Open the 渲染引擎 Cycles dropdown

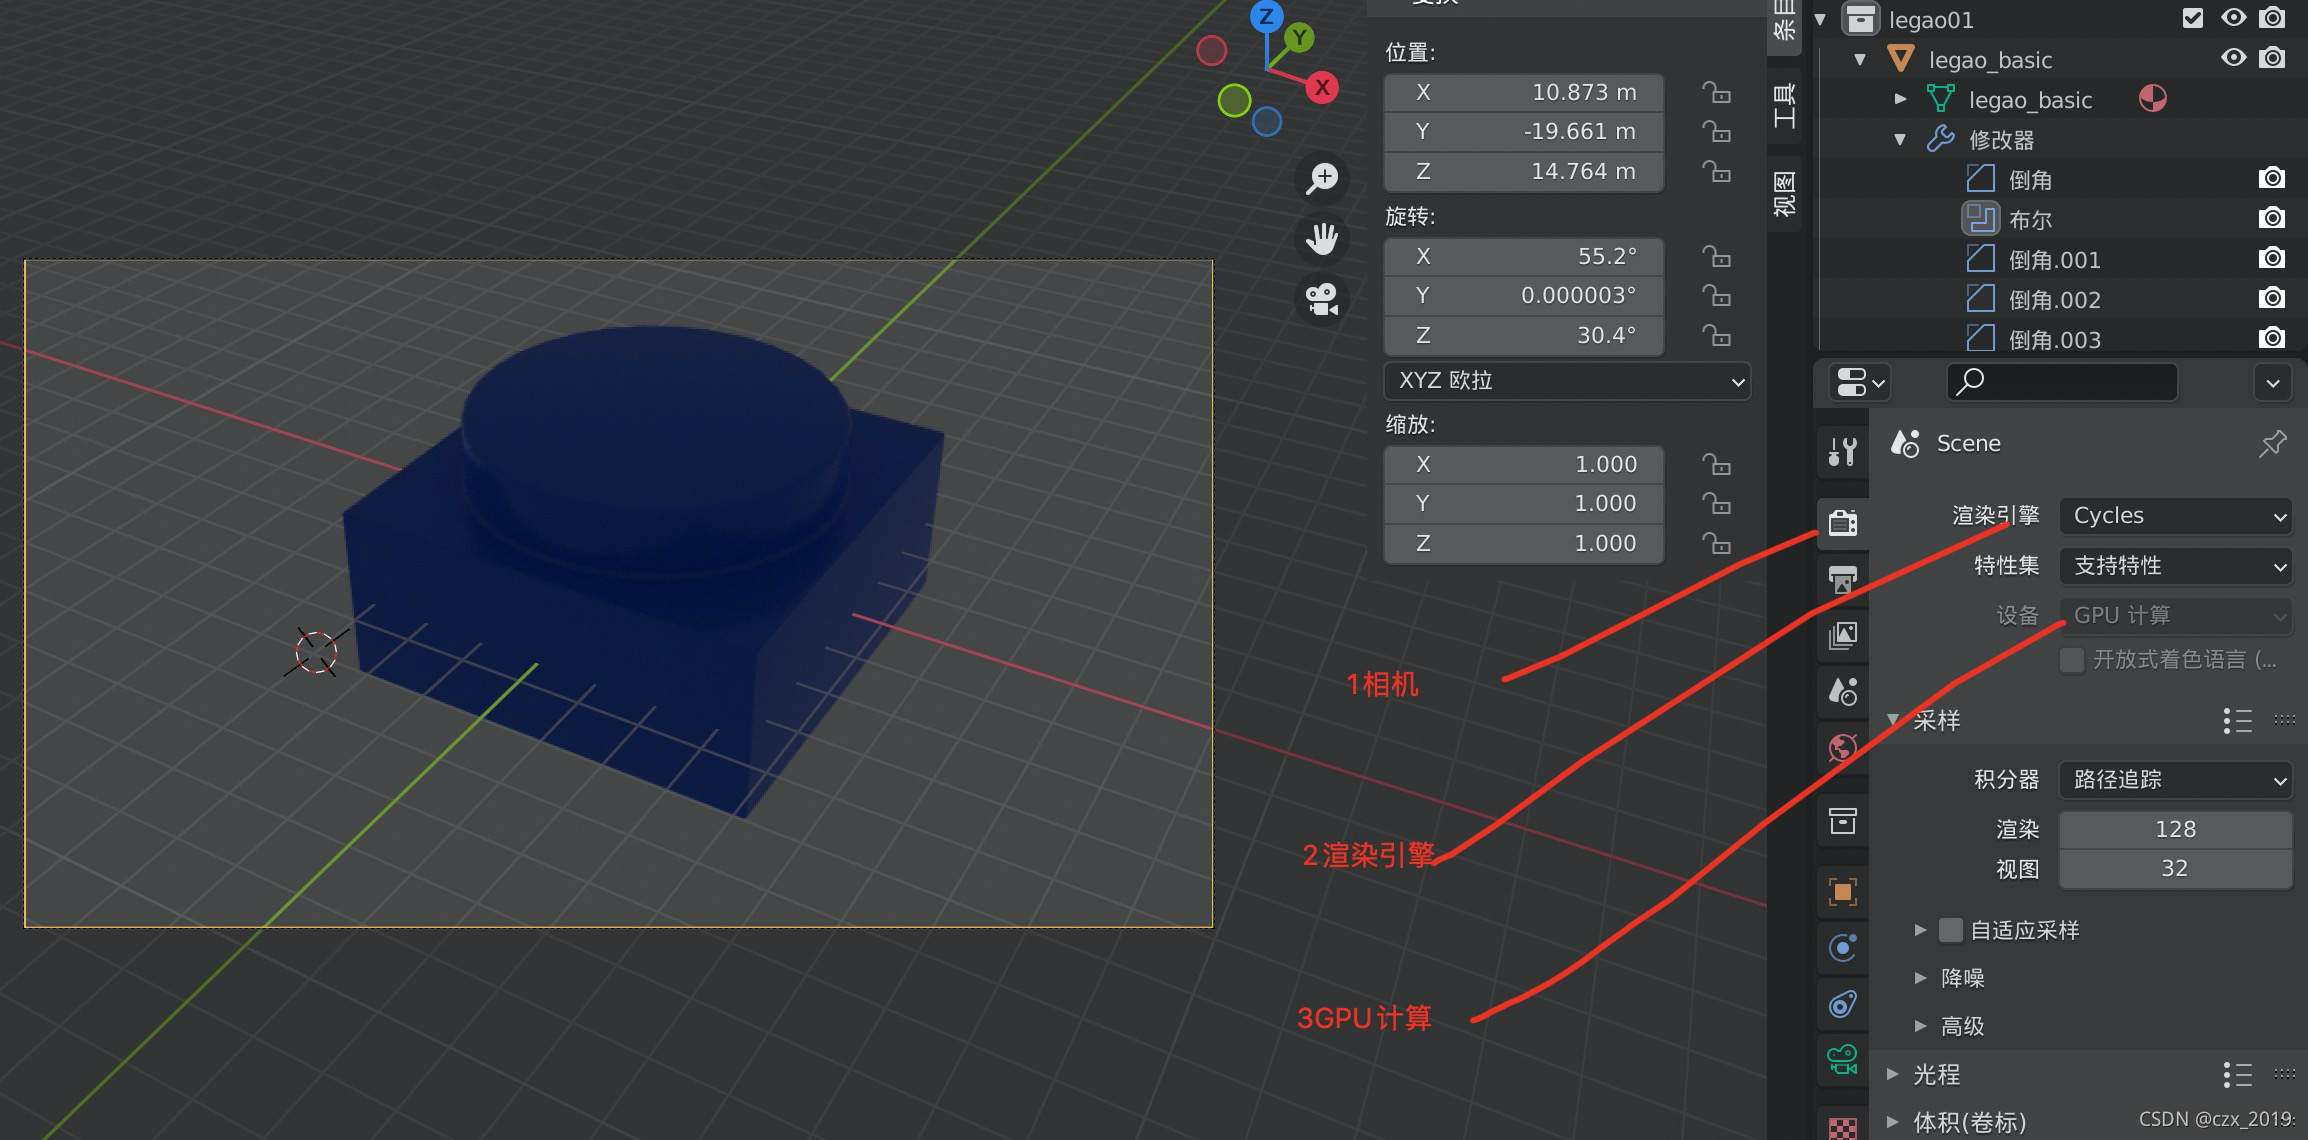(x=2176, y=516)
